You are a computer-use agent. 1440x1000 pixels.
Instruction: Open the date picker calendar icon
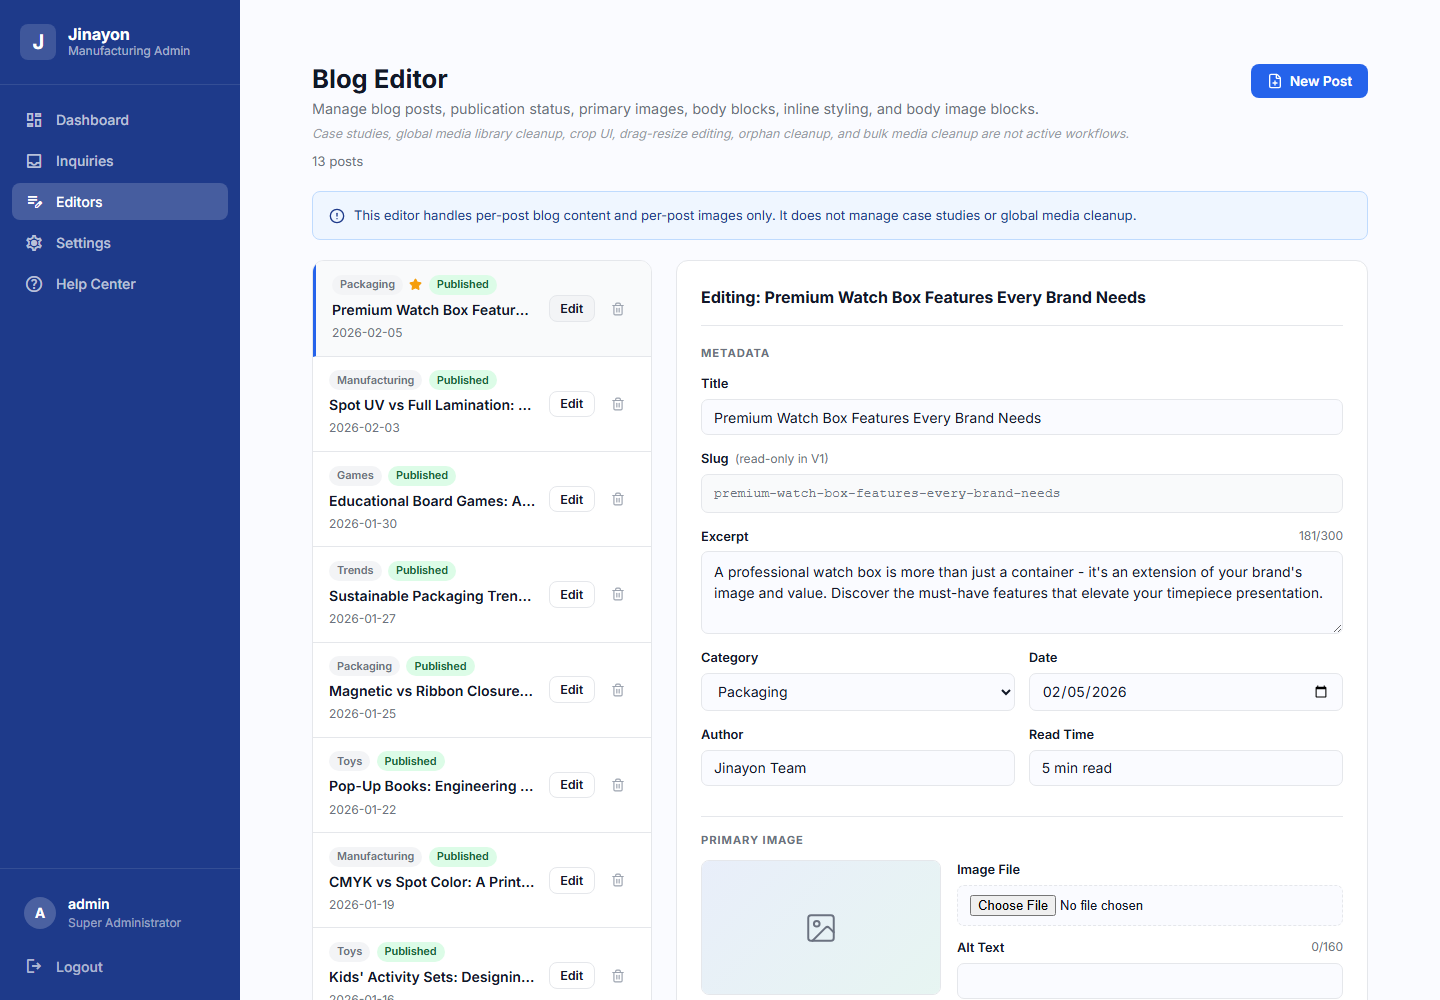[x=1321, y=692]
